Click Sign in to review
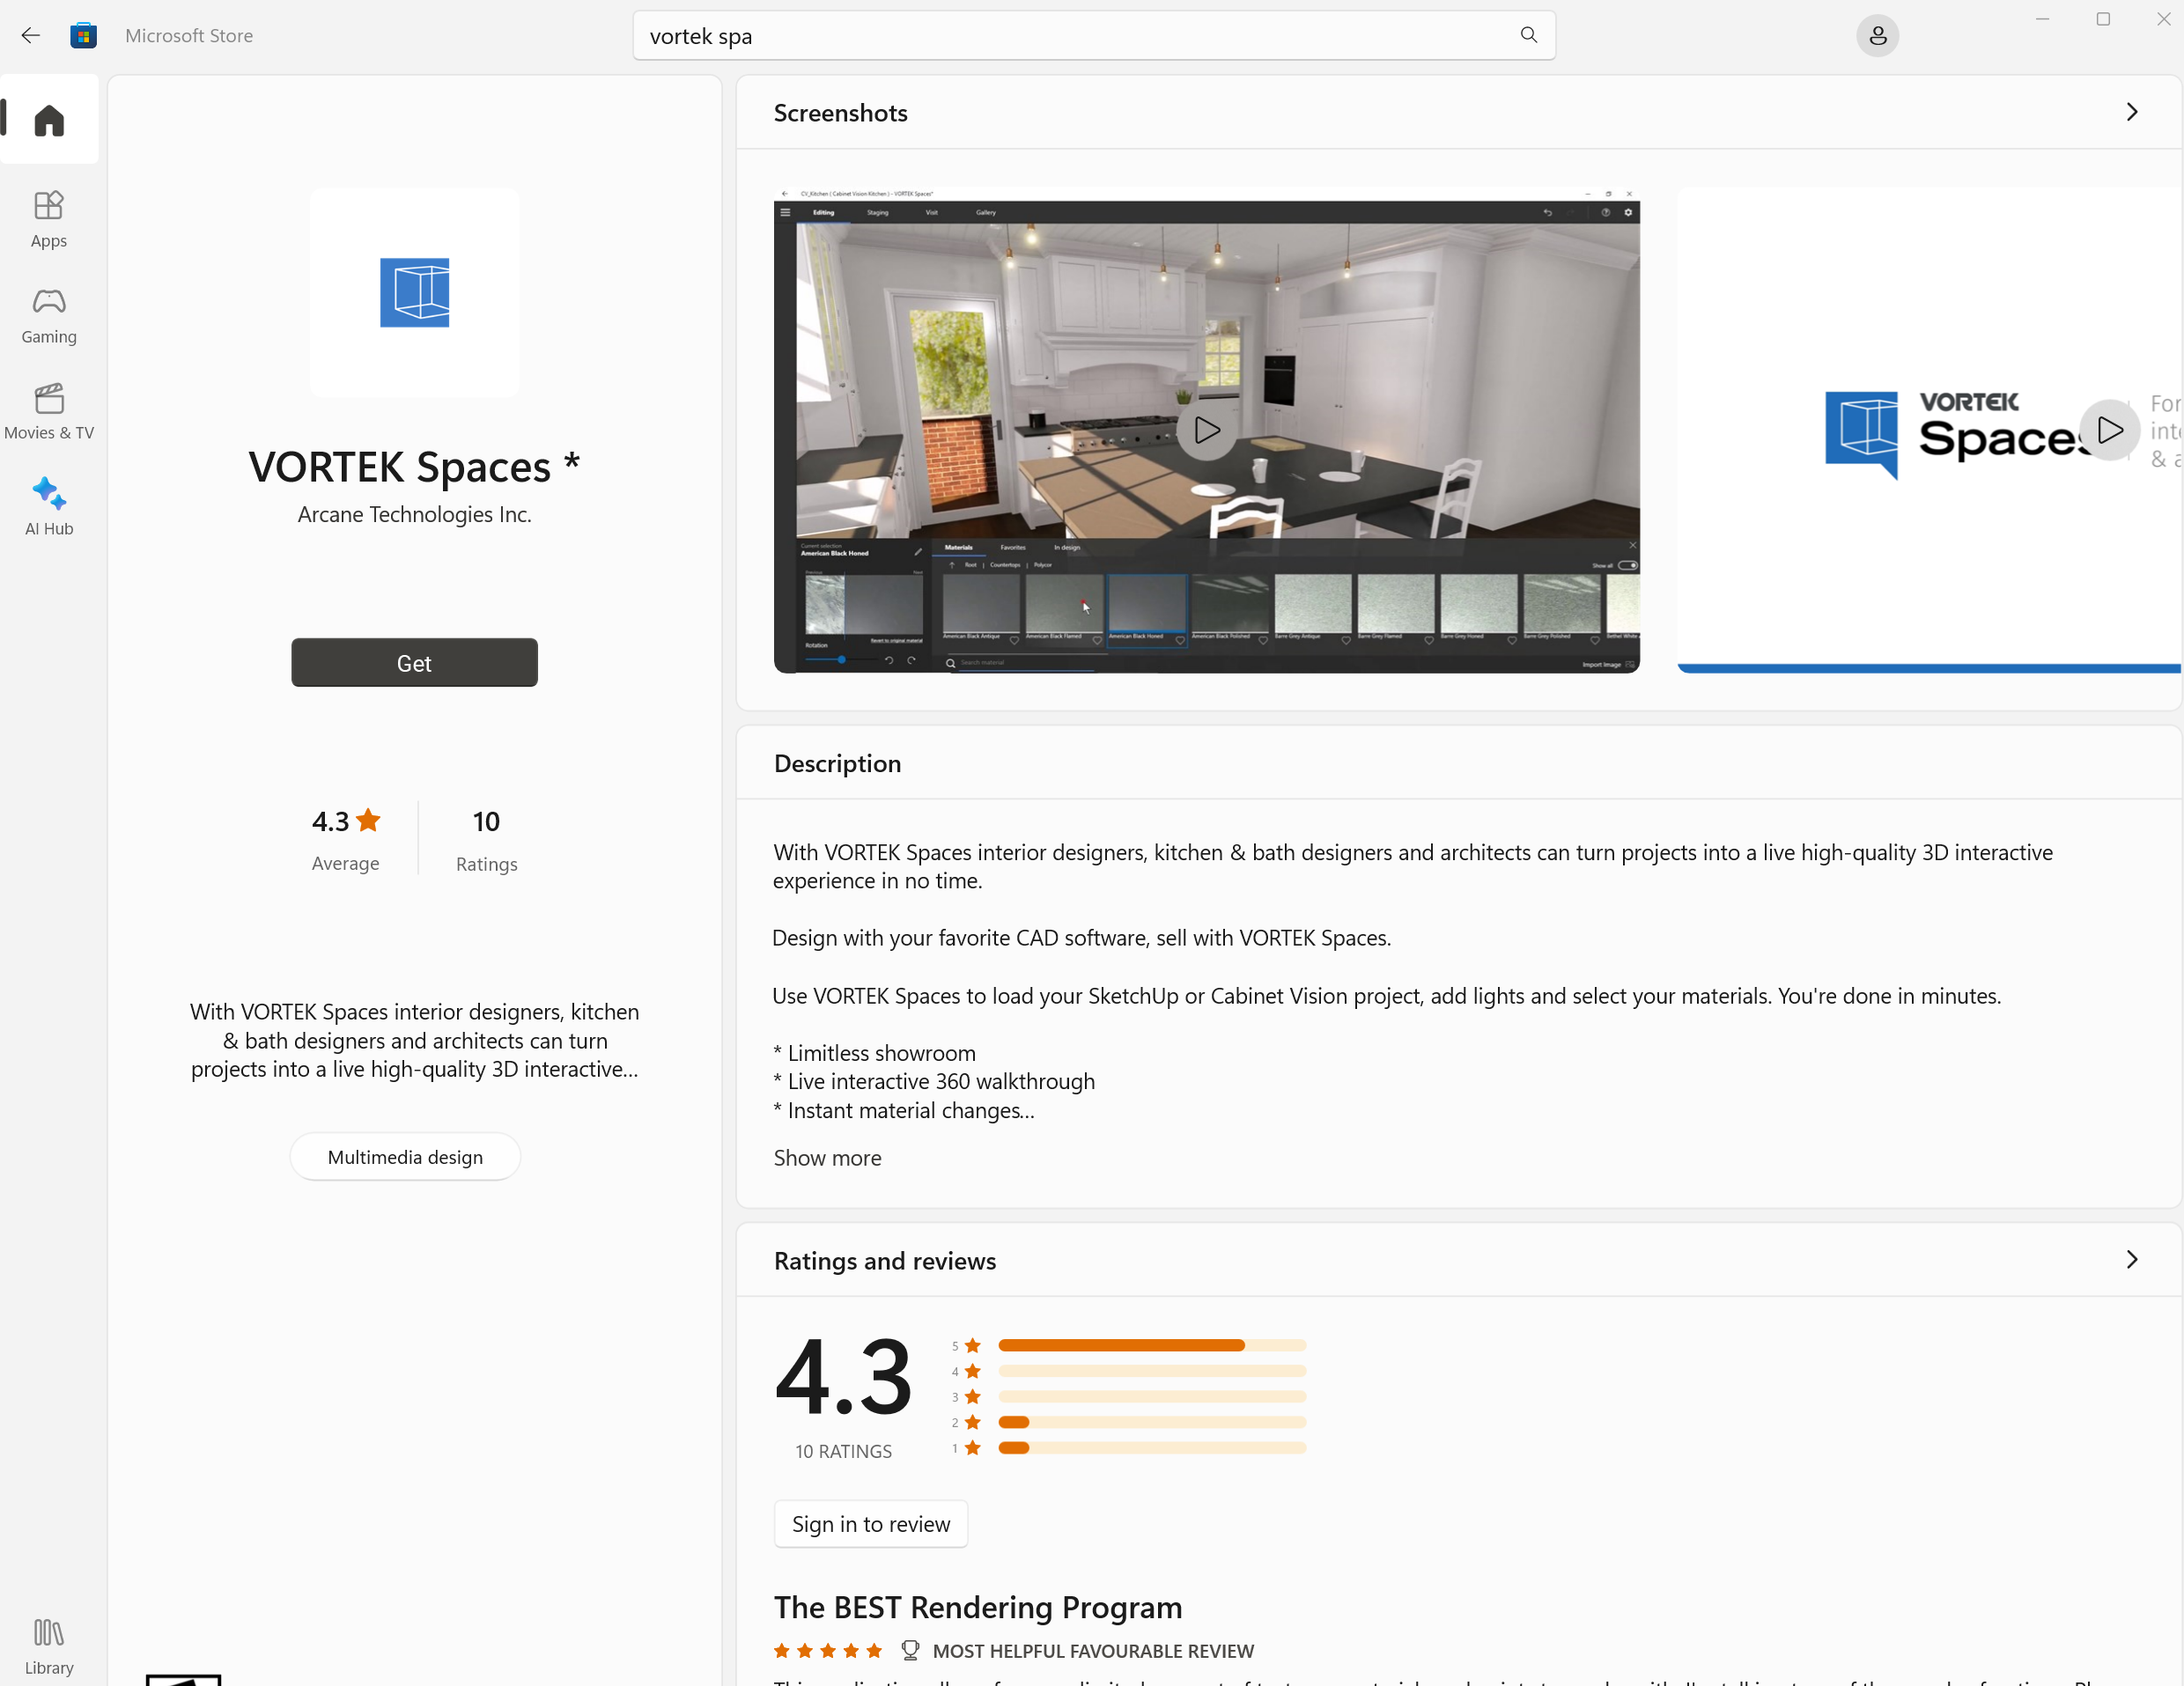Image resolution: width=2184 pixels, height=1686 pixels. 870,1523
